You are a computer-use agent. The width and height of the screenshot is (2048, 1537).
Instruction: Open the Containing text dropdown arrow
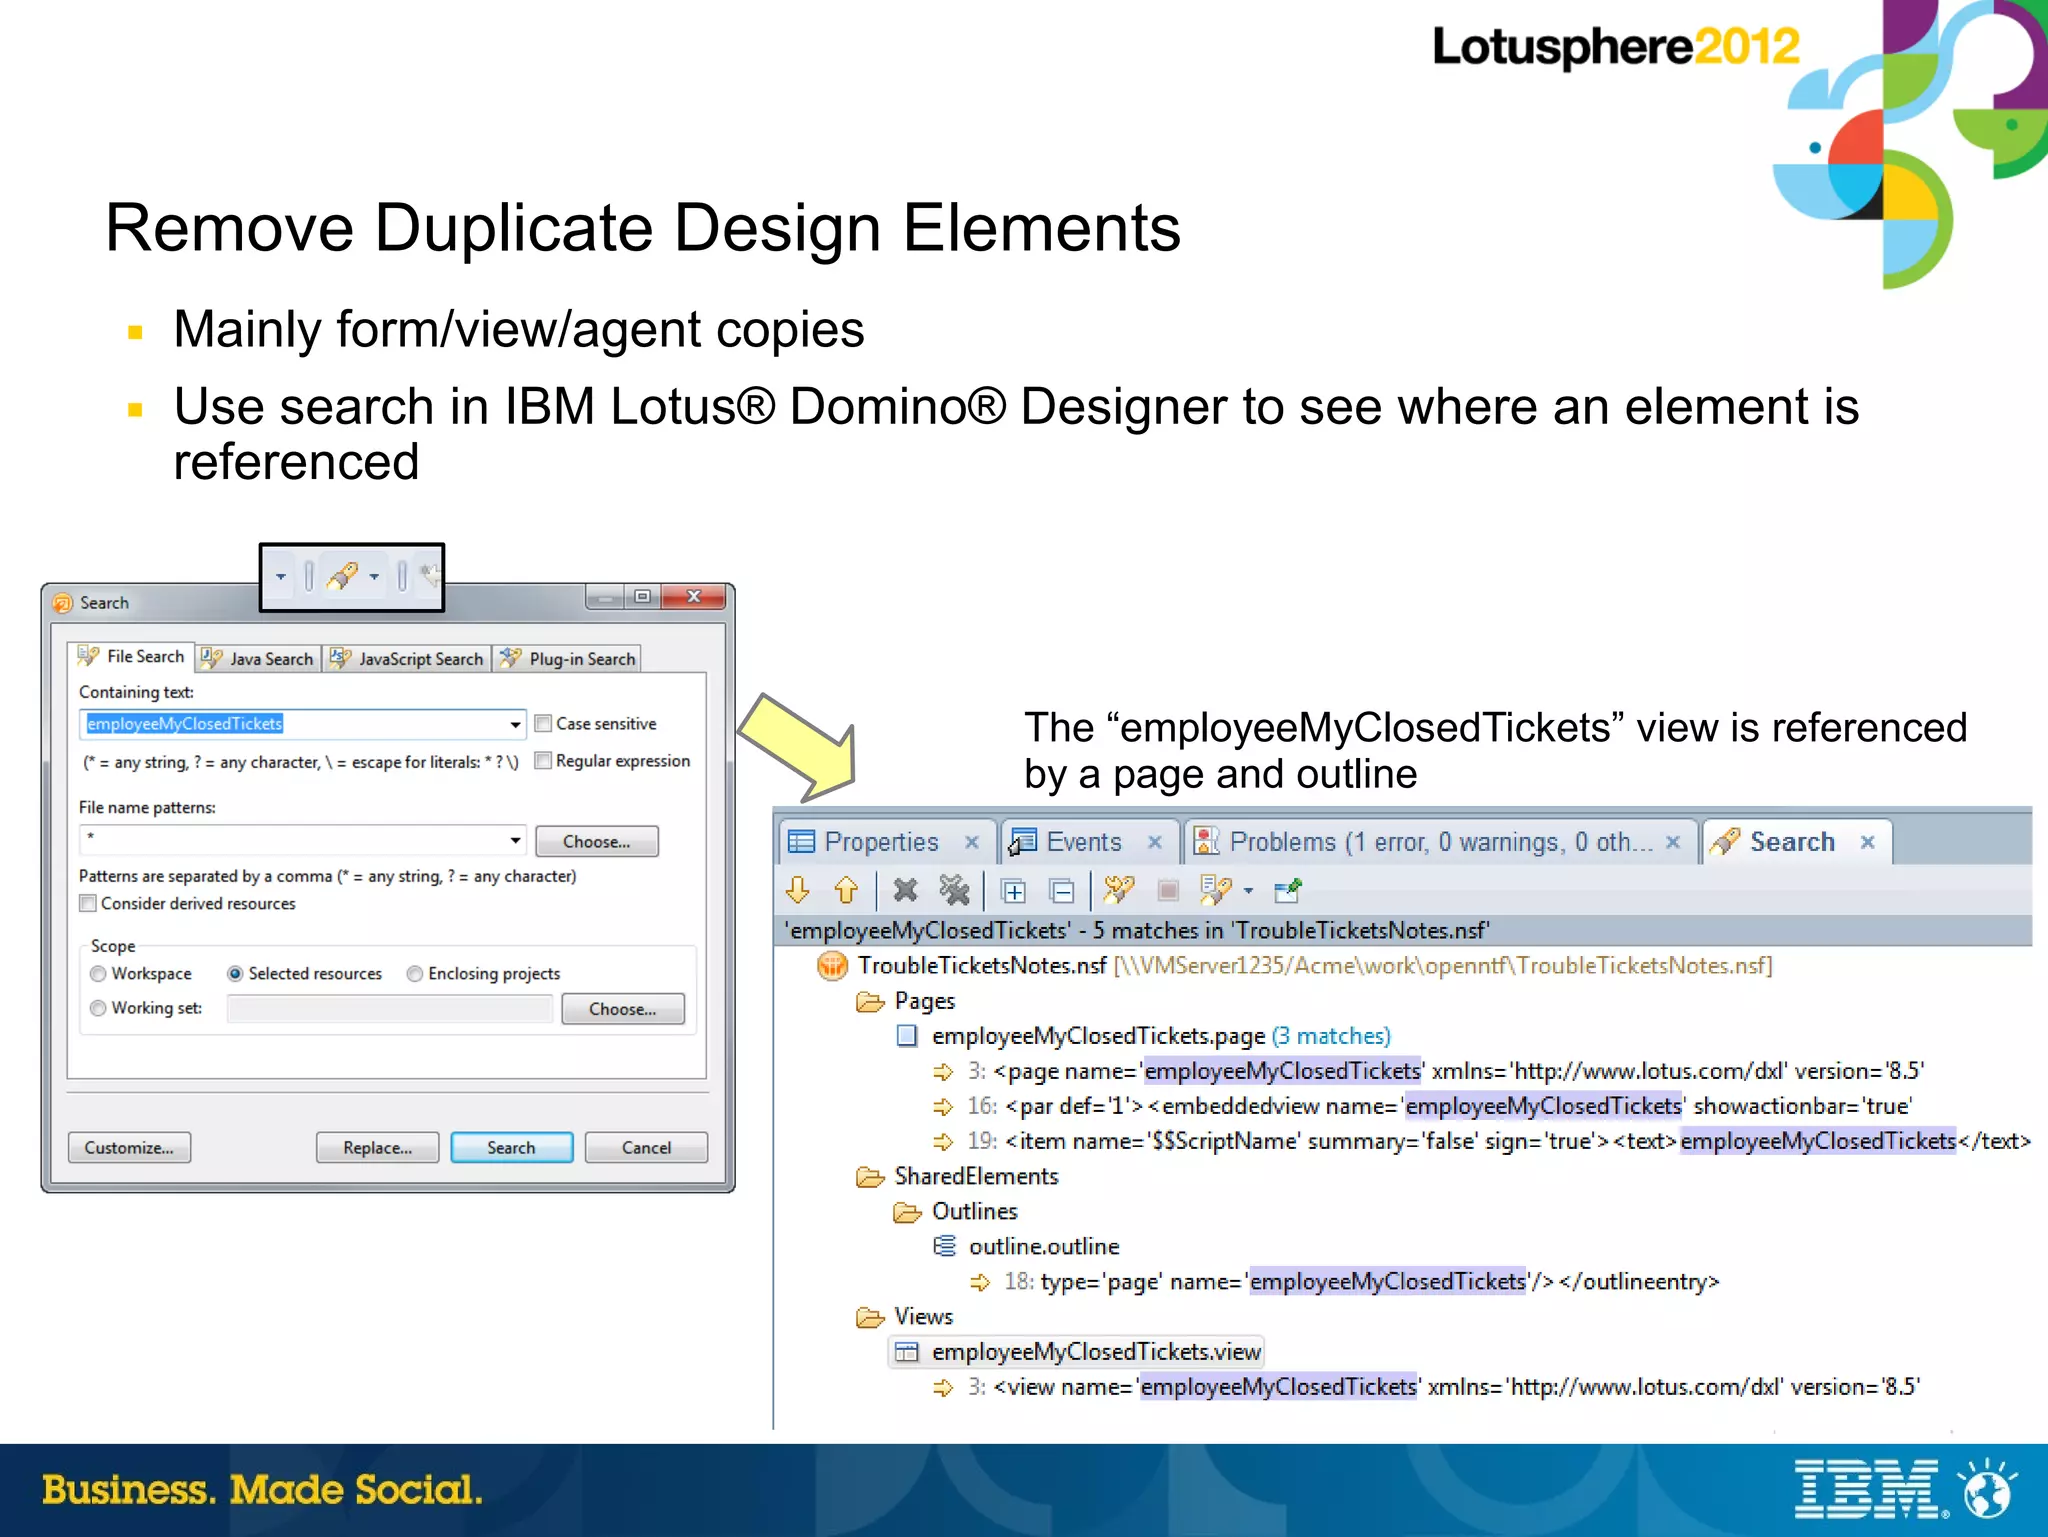[515, 724]
